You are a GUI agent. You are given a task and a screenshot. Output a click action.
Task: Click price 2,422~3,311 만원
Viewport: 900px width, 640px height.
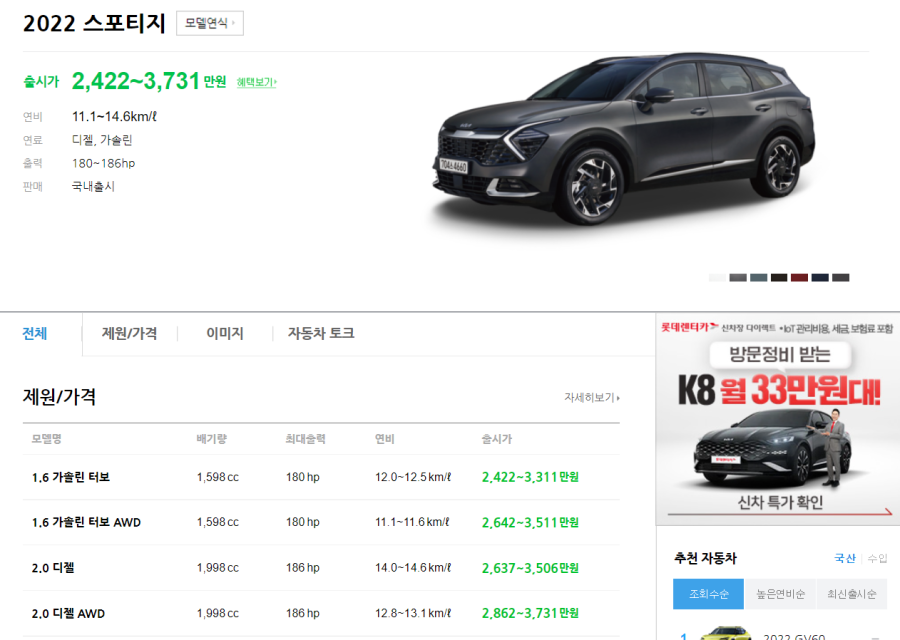pyautogui.click(x=530, y=477)
